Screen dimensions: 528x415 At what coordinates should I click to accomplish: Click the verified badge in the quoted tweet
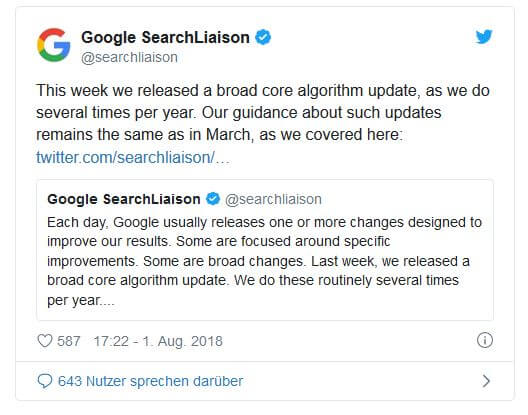click(213, 199)
